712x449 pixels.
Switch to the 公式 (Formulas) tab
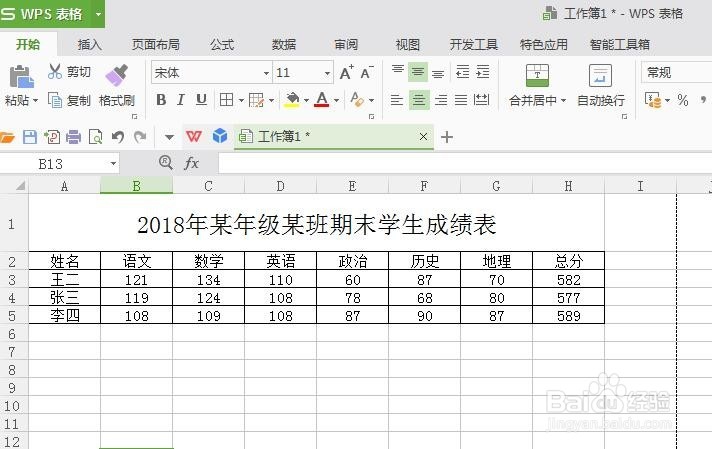[222, 44]
